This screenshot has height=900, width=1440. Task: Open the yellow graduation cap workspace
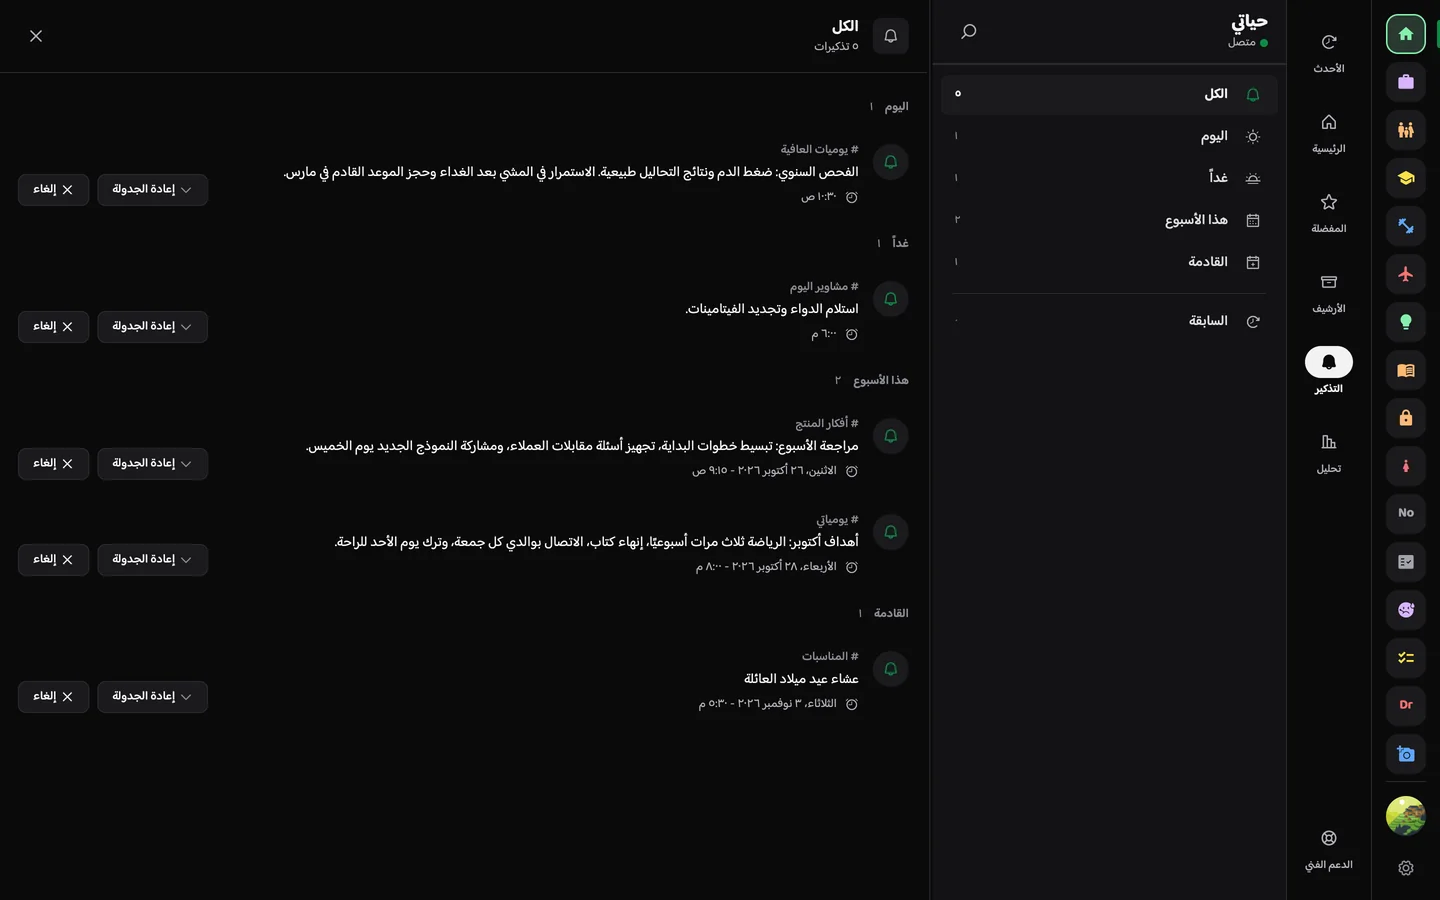(1406, 178)
